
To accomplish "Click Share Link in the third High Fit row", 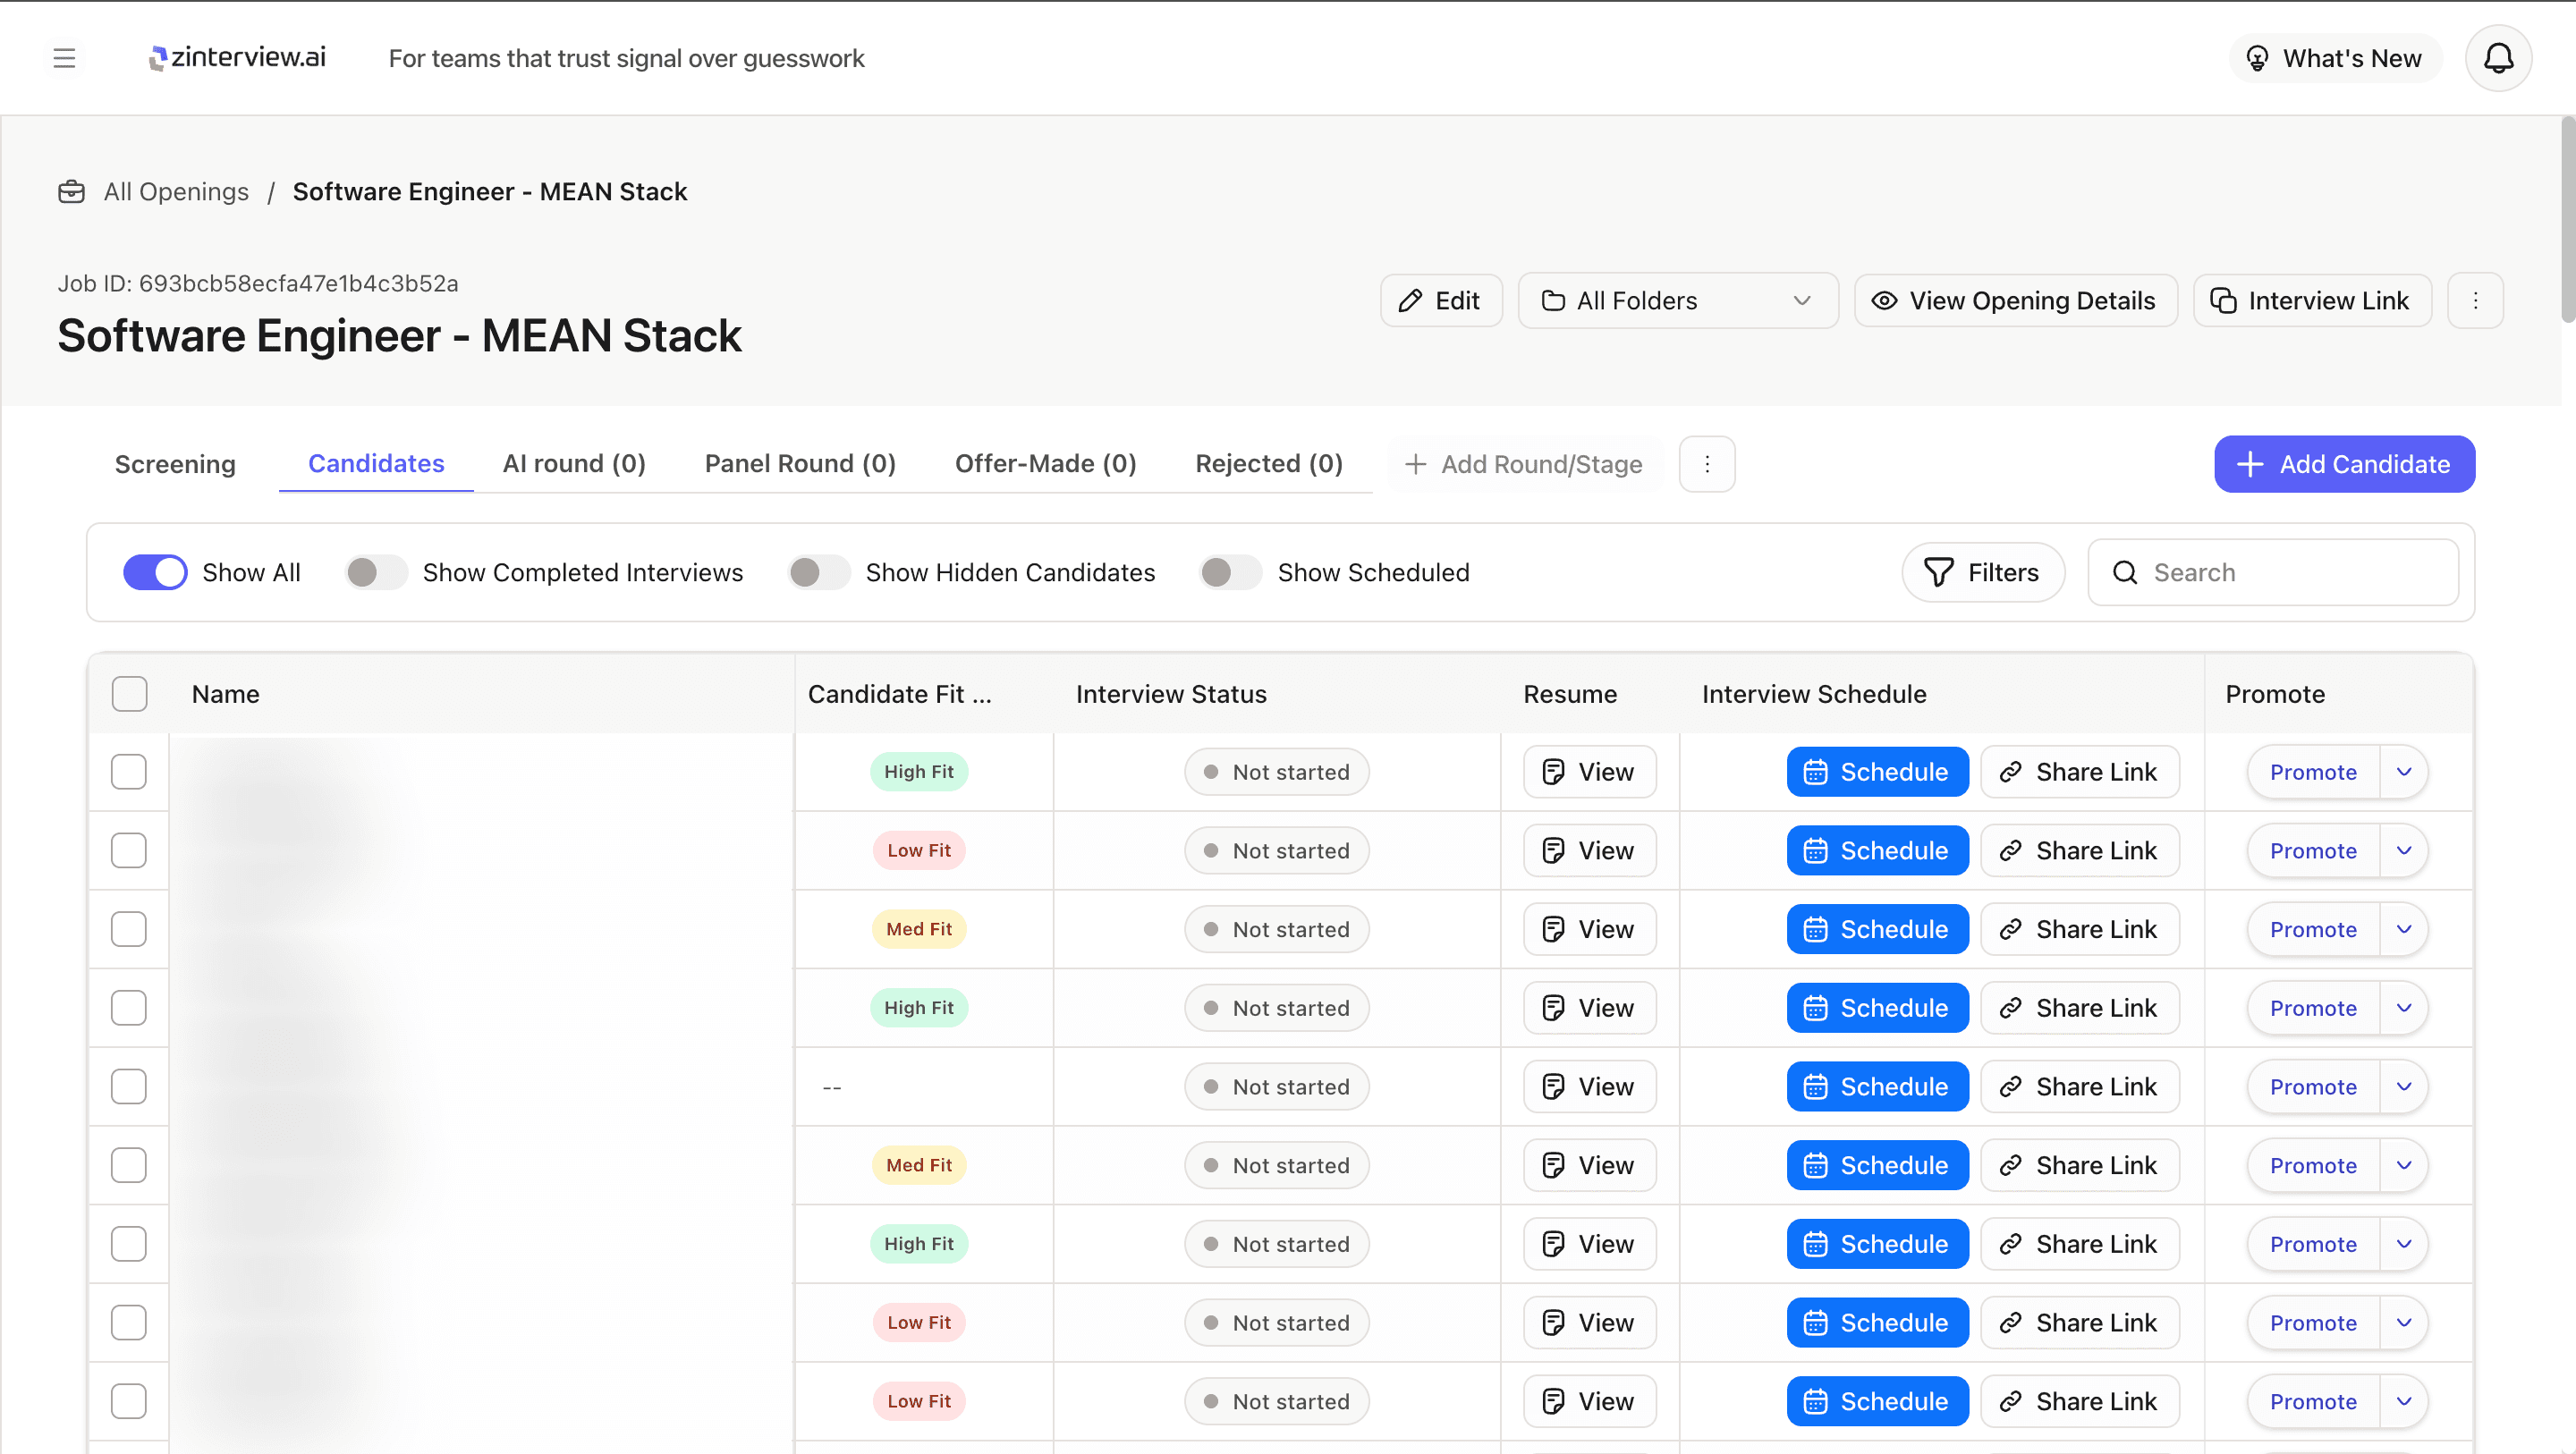I will tap(2079, 1244).
